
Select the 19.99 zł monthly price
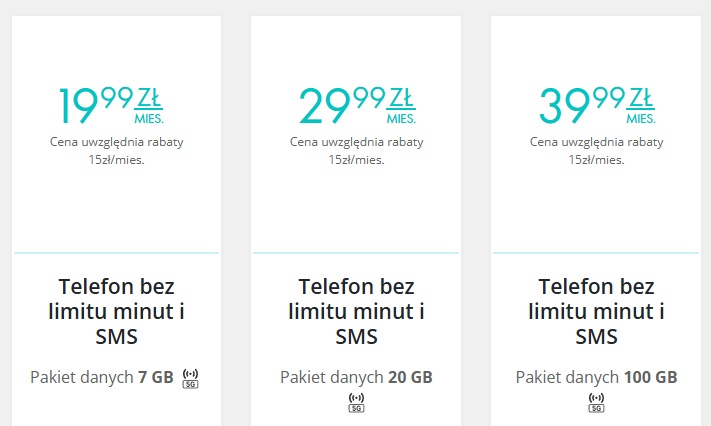pos(111,106)
